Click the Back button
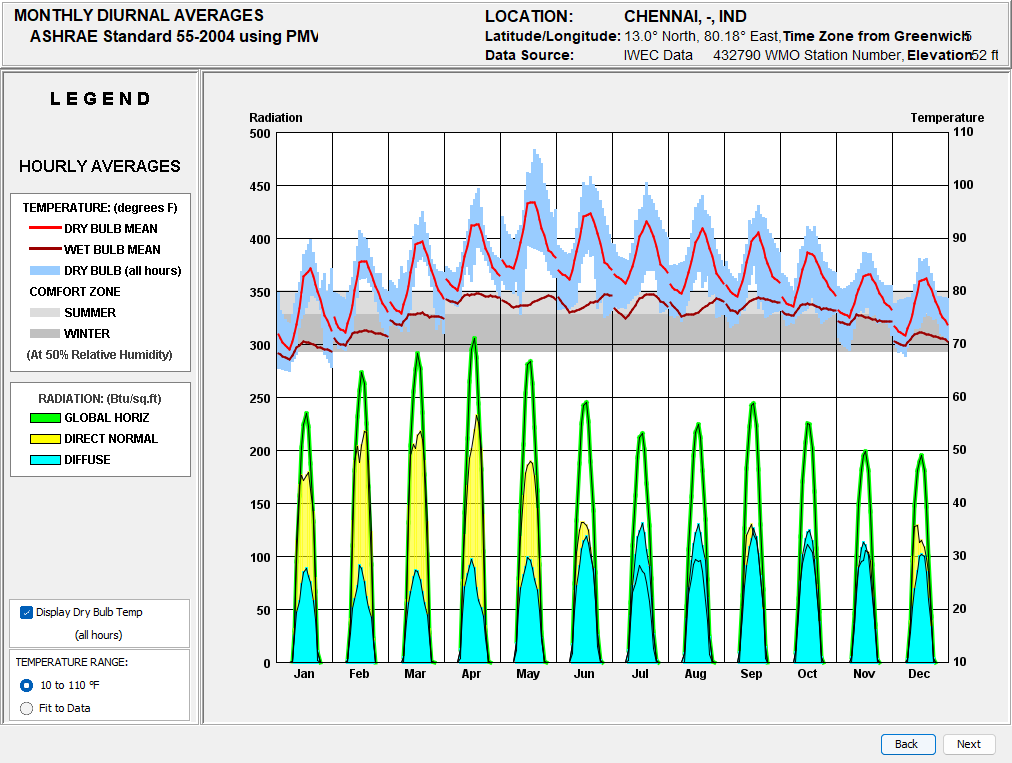Image resolution: width=1012 pixels, height=763 pixels. (x=908, y=744)
